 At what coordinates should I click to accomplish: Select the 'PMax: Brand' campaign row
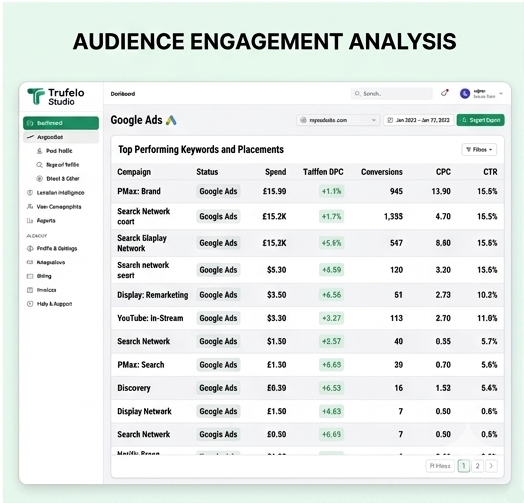tap(307, 191)
